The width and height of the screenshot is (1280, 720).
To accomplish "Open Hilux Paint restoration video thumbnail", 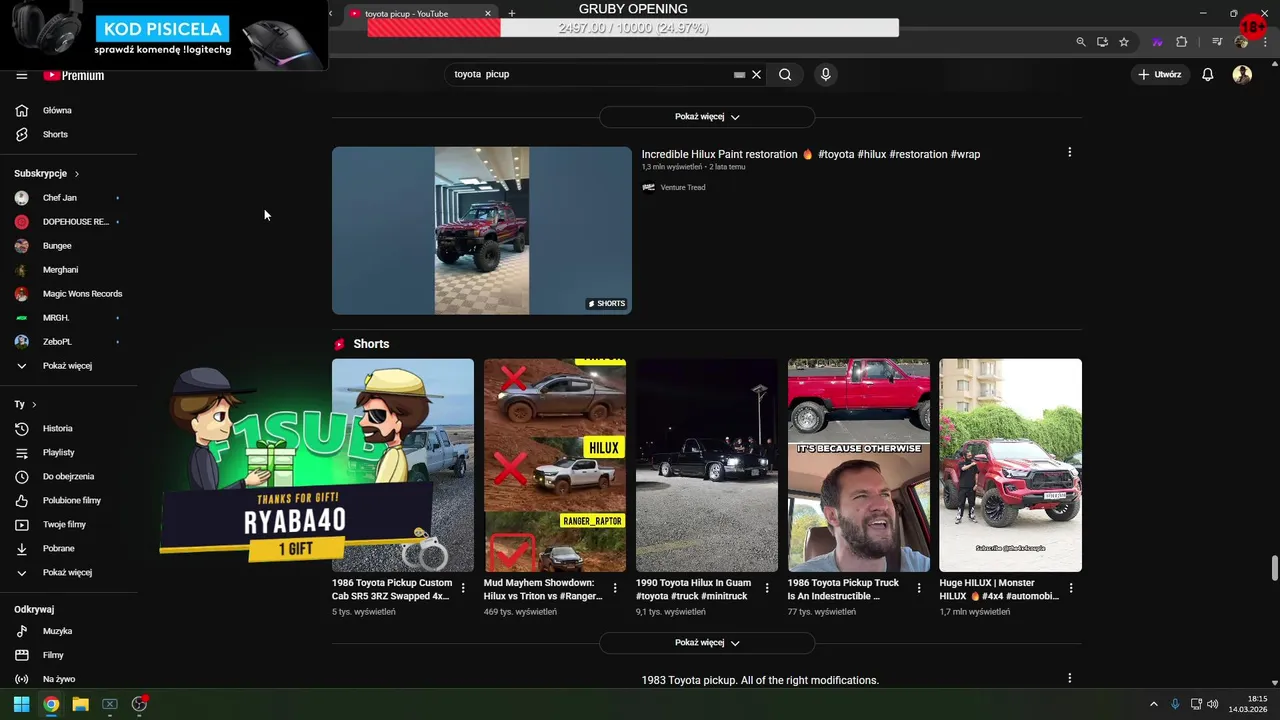I will (482, 231).
